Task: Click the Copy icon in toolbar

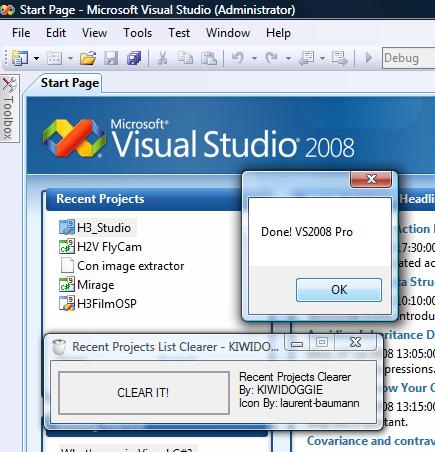Action: [x=185, y=58]
